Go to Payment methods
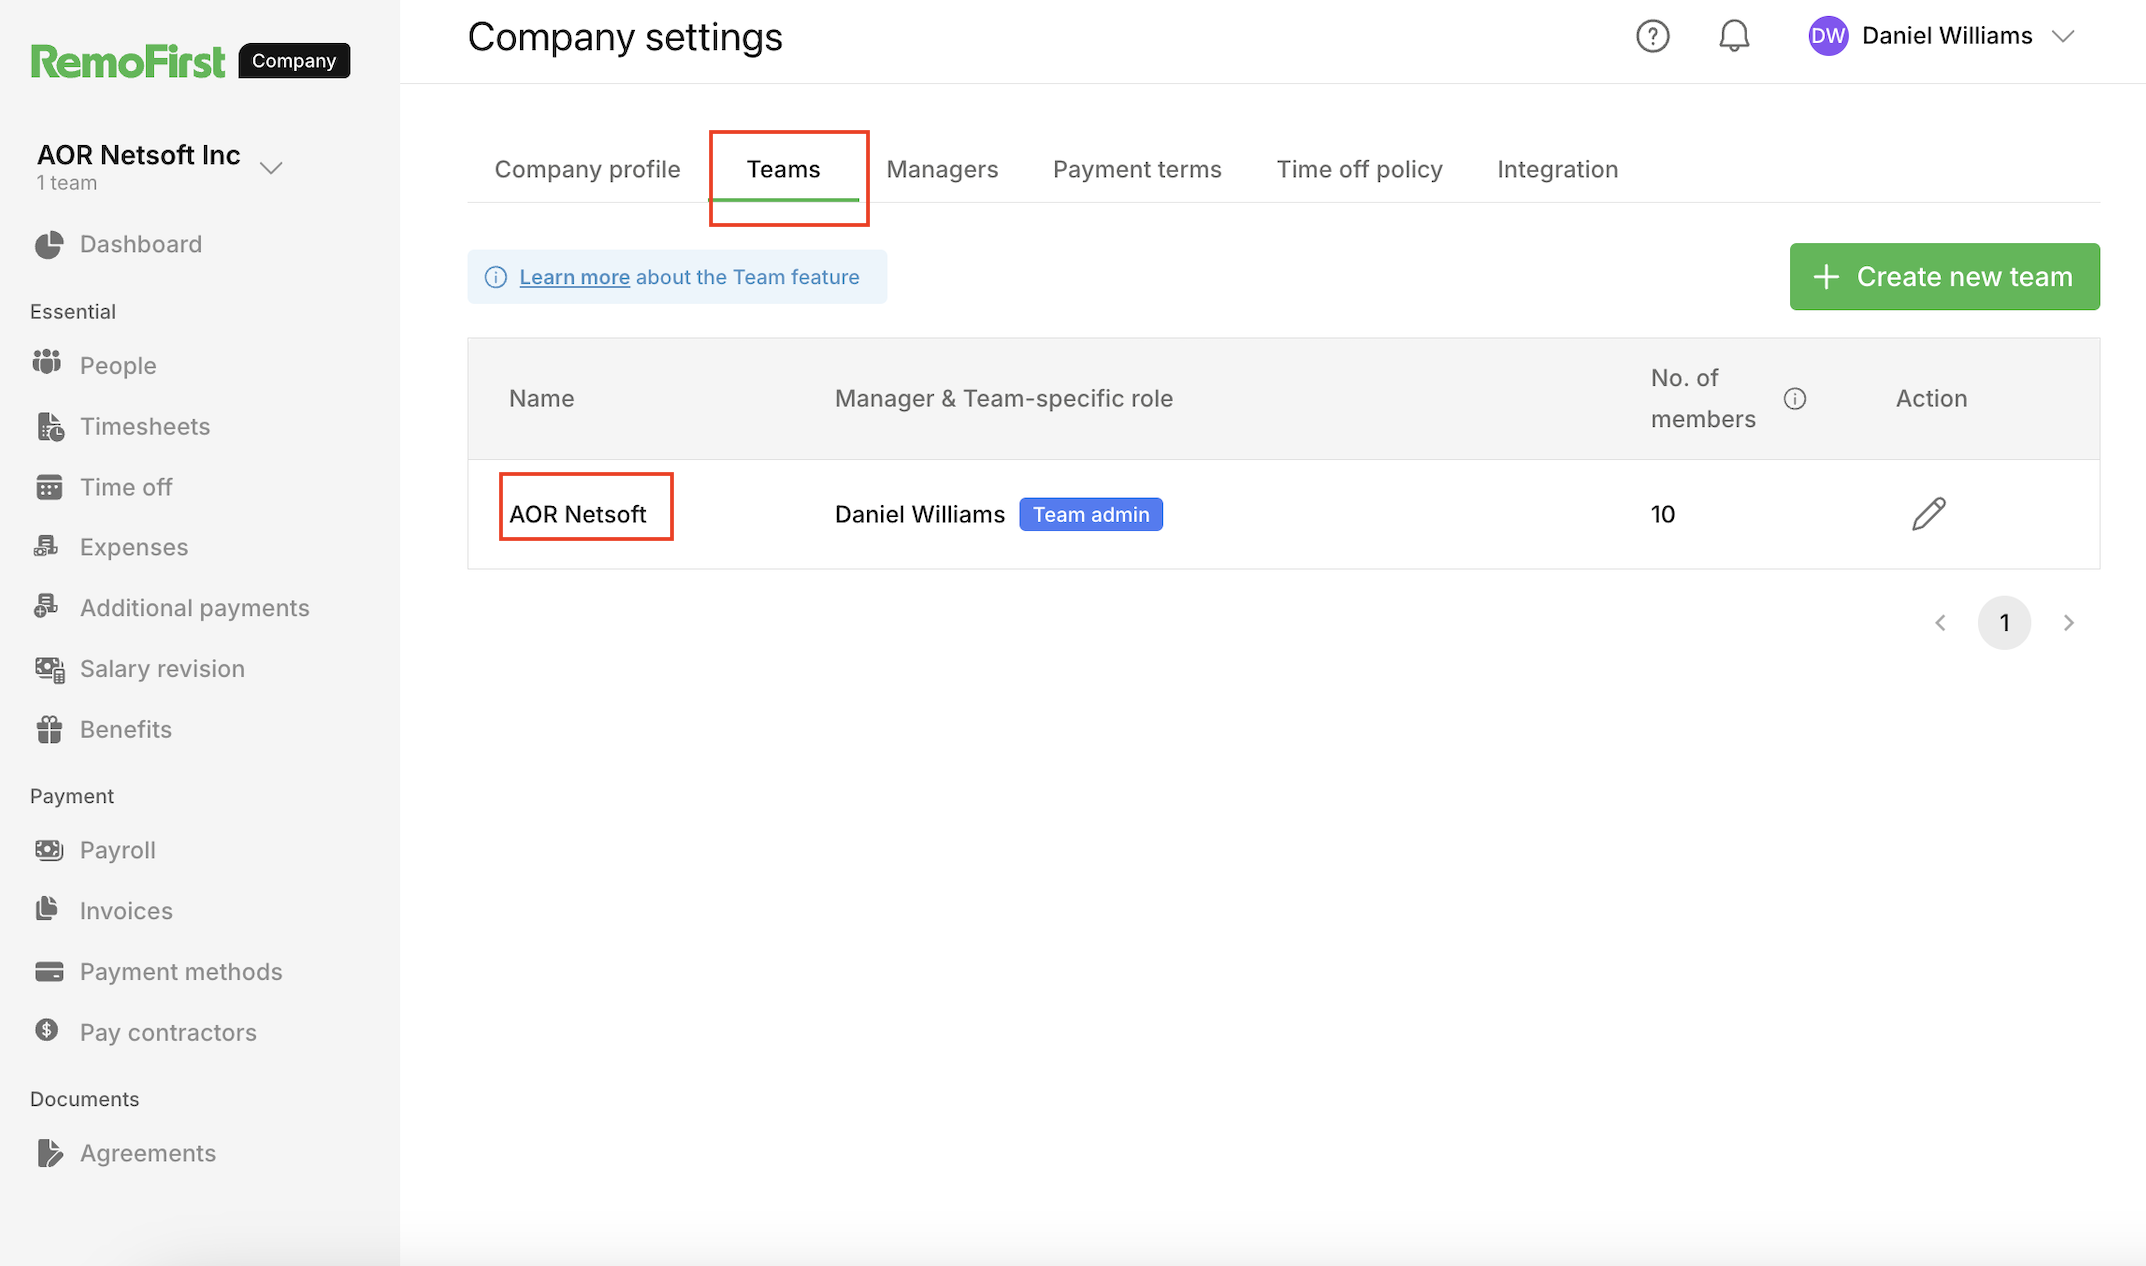The height and width of the screenshot is (1266, 2146). [x=181, y=971]
